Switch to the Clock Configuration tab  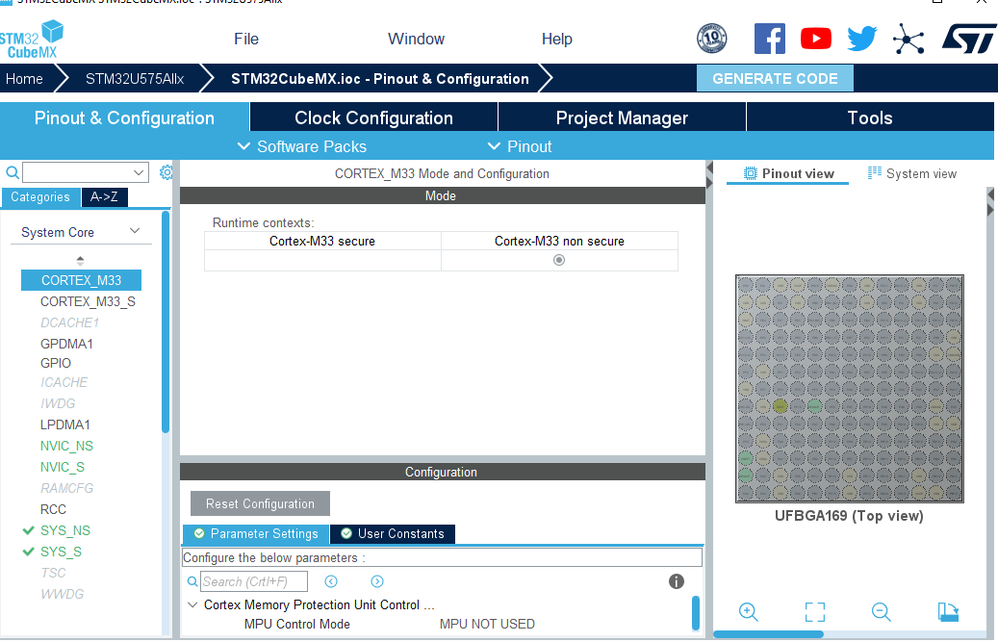374,118
